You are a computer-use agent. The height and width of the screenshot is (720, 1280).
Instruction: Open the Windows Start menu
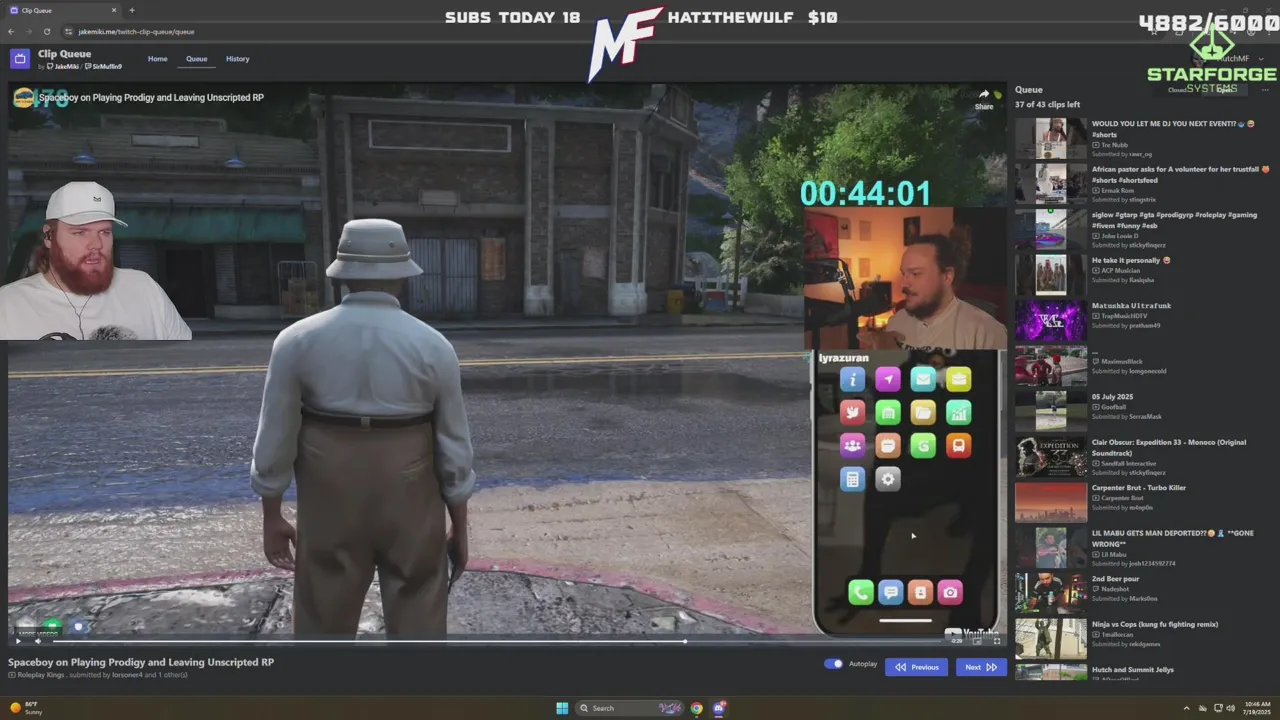point(562,708)
